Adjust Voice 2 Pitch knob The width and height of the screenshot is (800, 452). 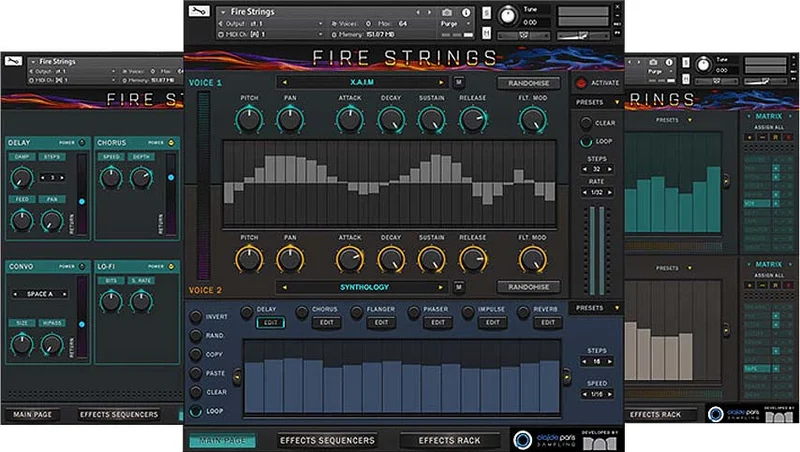coord(249,259)
